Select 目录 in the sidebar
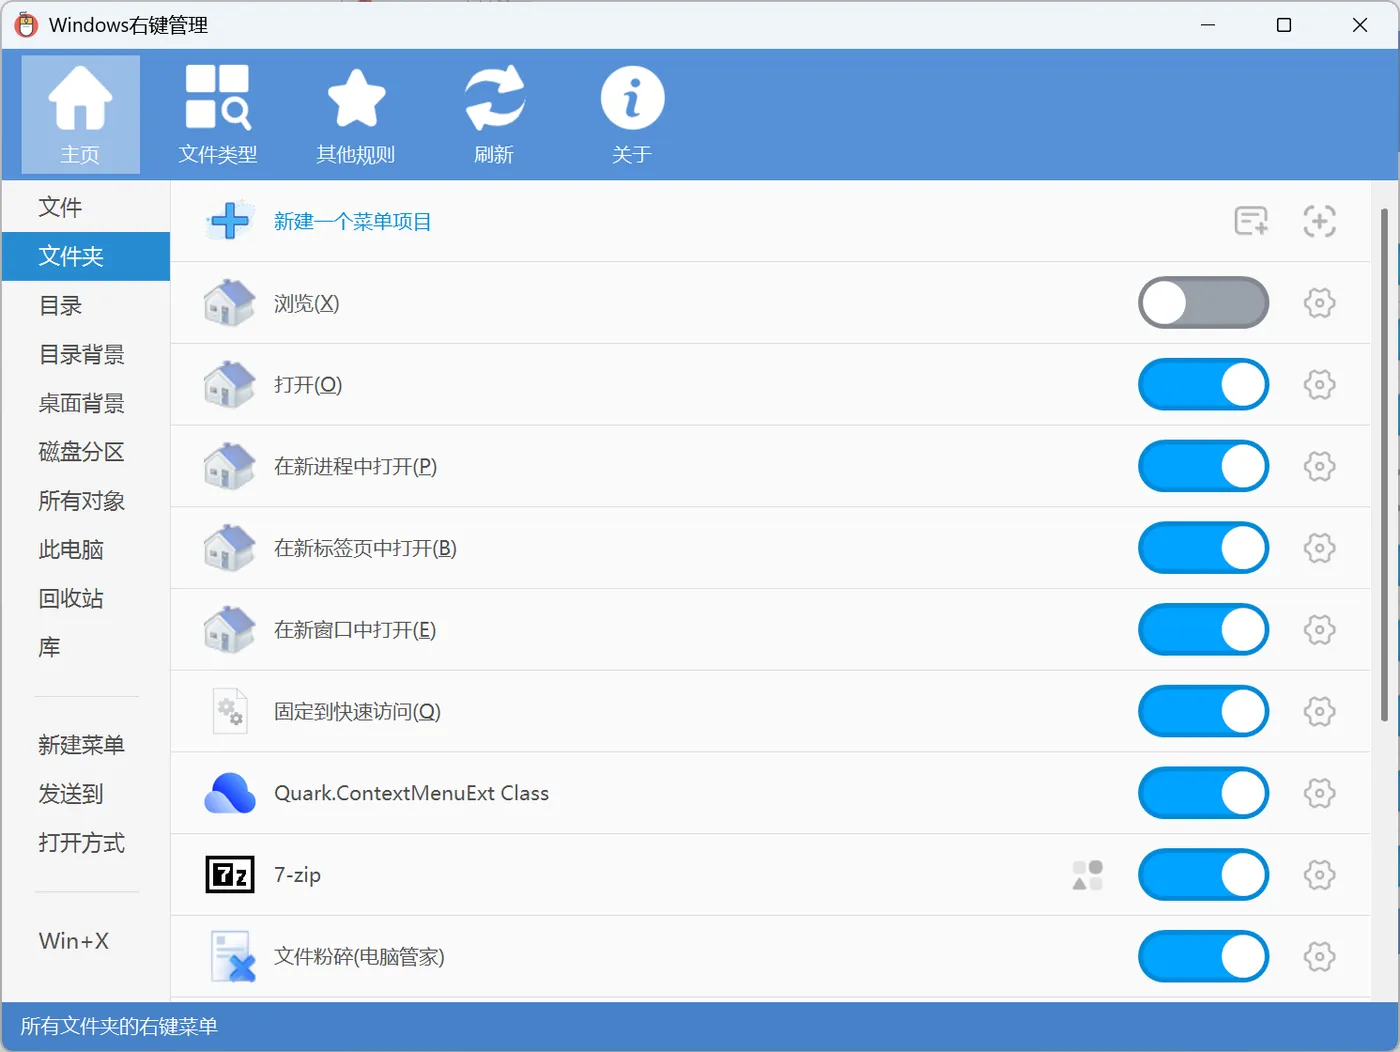This screenshot has height=1052, width=1400. point(86,305)
